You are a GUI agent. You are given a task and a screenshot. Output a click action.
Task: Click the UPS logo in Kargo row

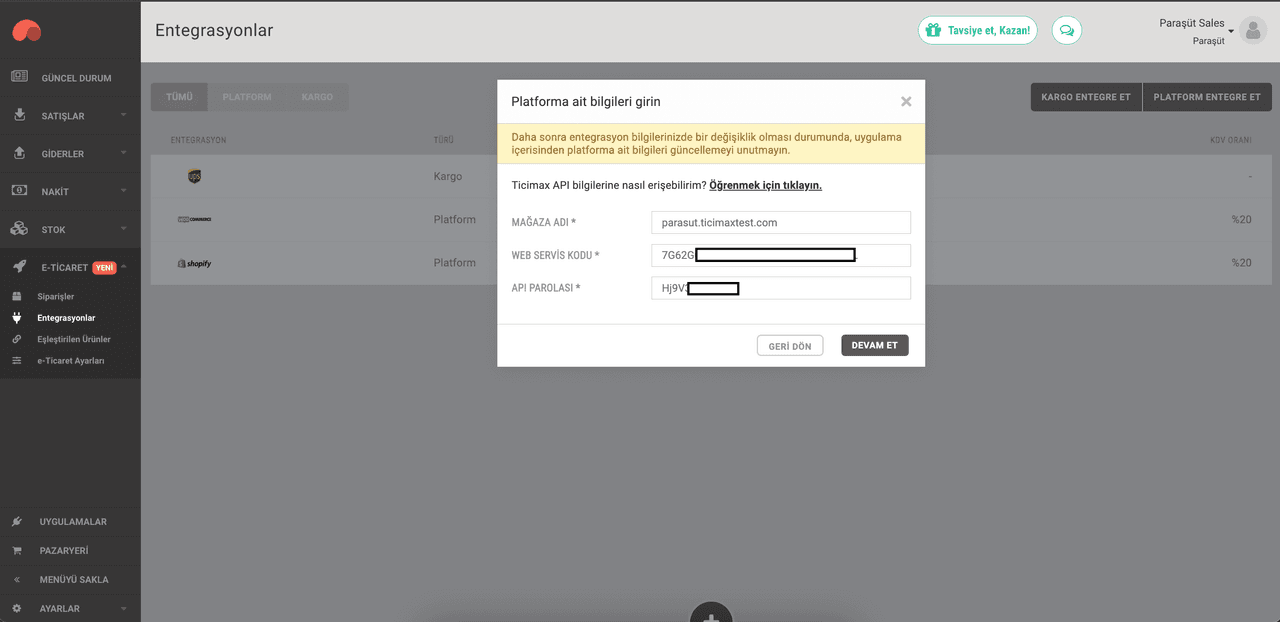click(194, 176)
